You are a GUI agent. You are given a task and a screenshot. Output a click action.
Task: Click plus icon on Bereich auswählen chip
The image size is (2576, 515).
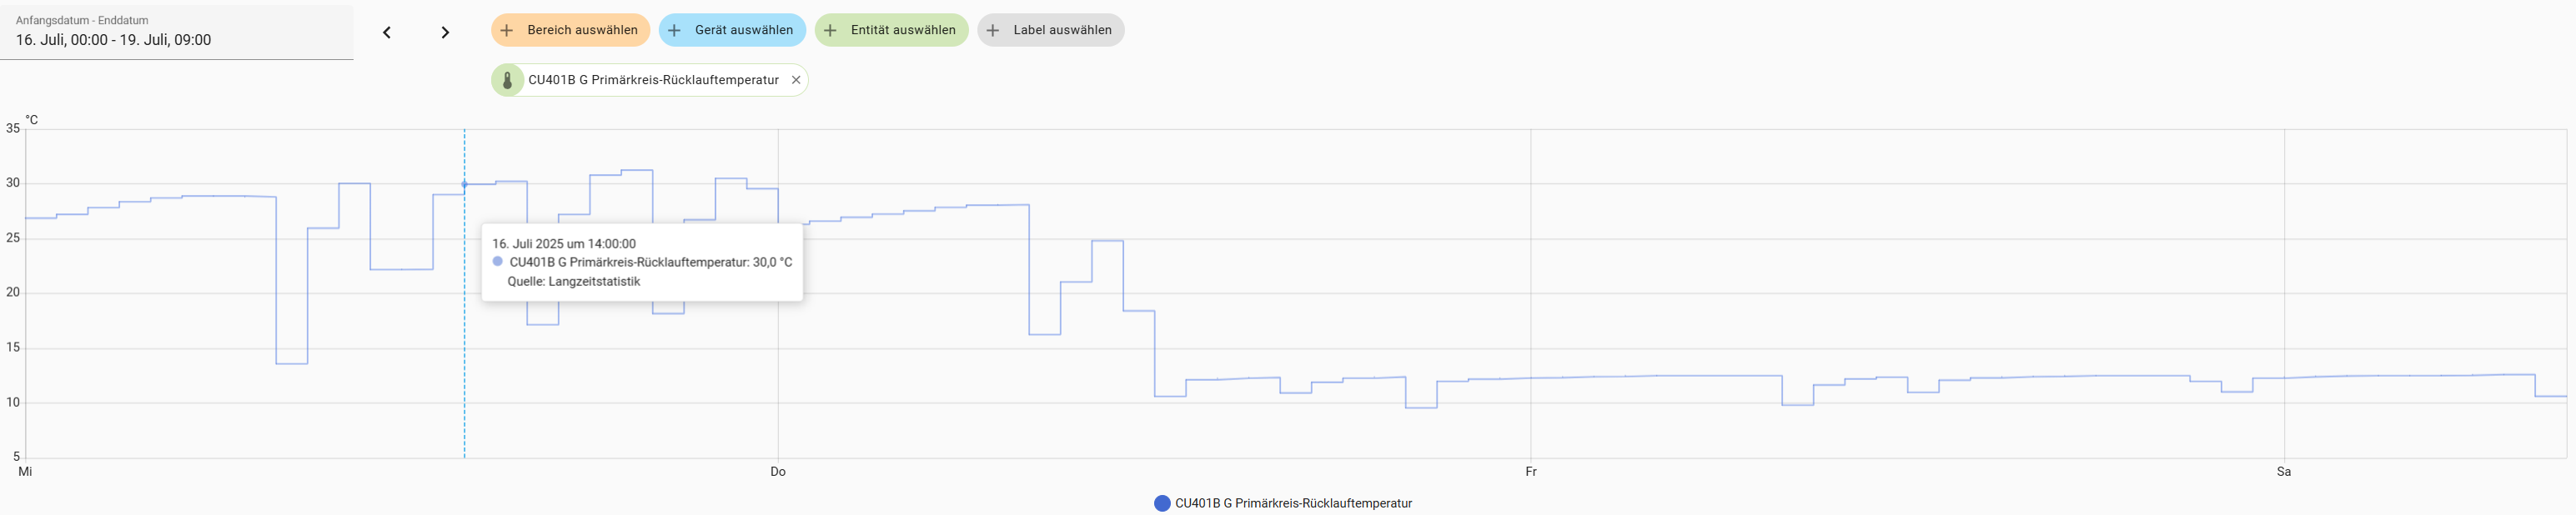tap(507, 30)
